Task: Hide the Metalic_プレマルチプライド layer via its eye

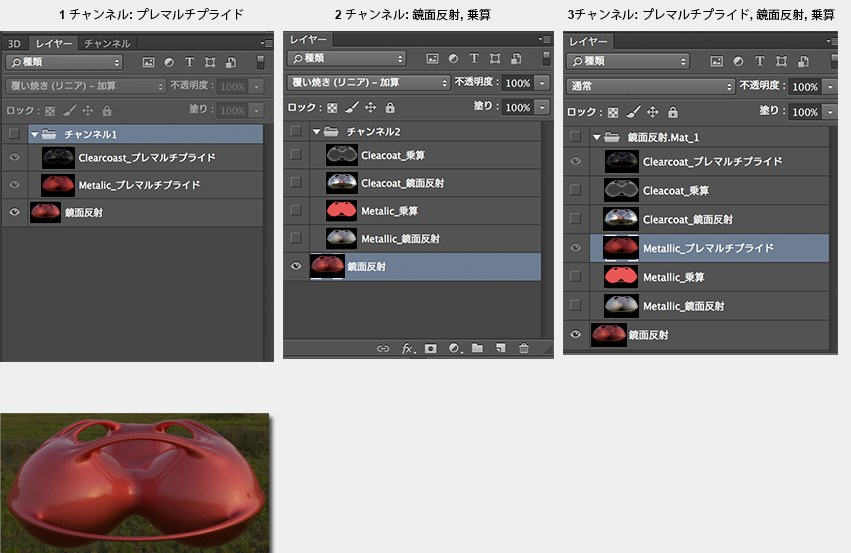Action: click(14, 185)
